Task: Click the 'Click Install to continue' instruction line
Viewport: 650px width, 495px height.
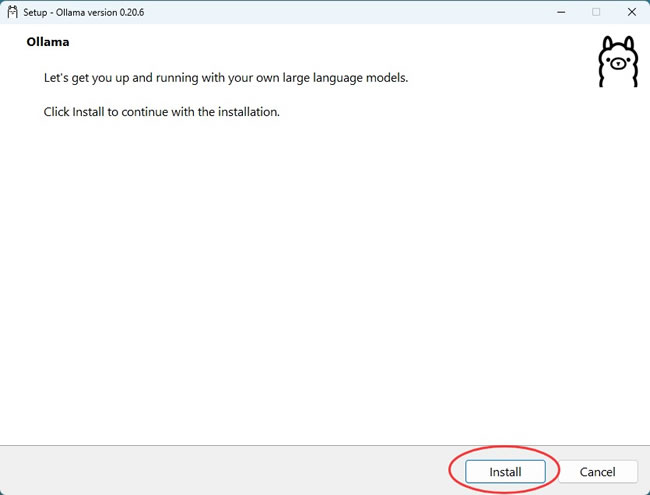Action: coord(161,111)
